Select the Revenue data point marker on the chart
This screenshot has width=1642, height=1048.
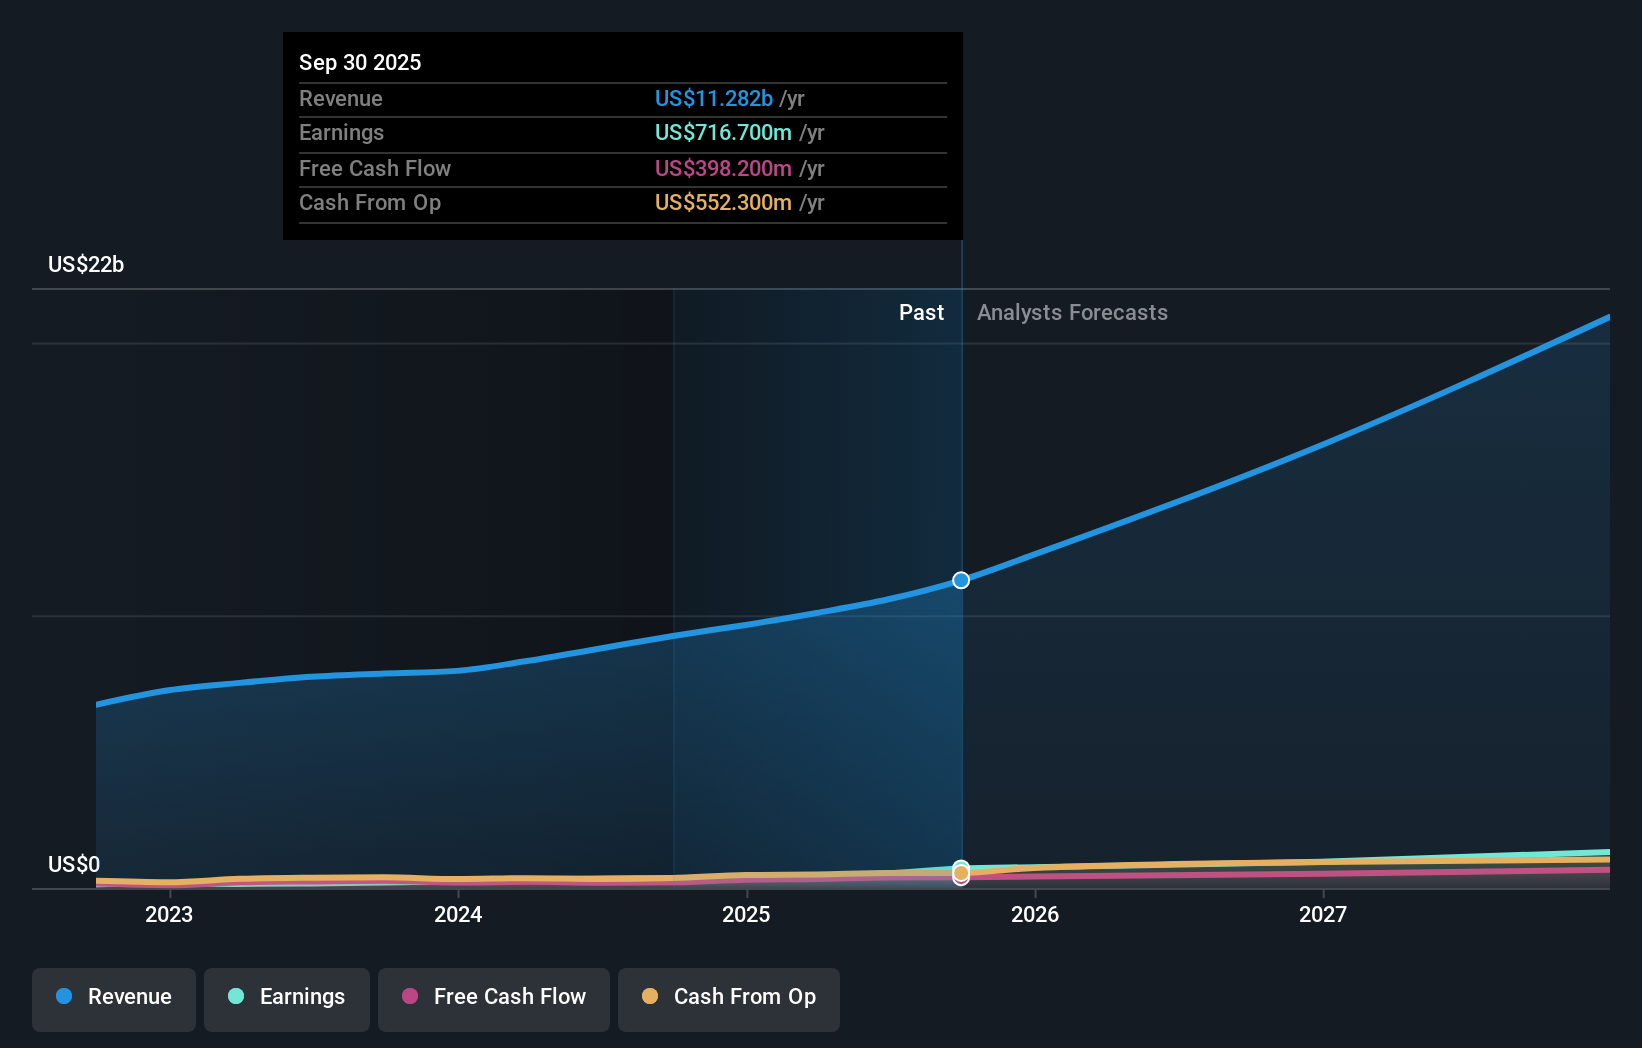click(960, 580)
